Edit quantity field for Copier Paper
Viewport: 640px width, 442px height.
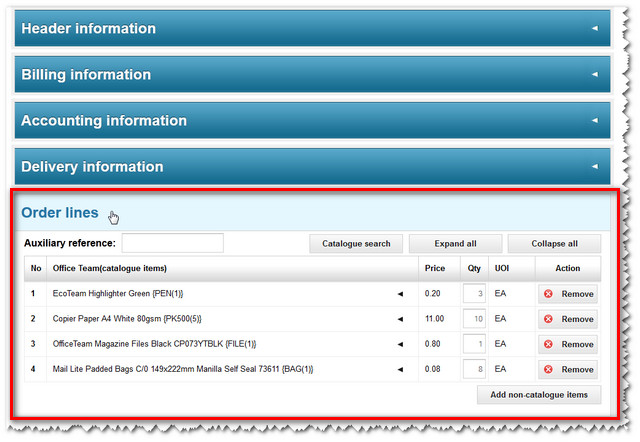coord(474,319)
